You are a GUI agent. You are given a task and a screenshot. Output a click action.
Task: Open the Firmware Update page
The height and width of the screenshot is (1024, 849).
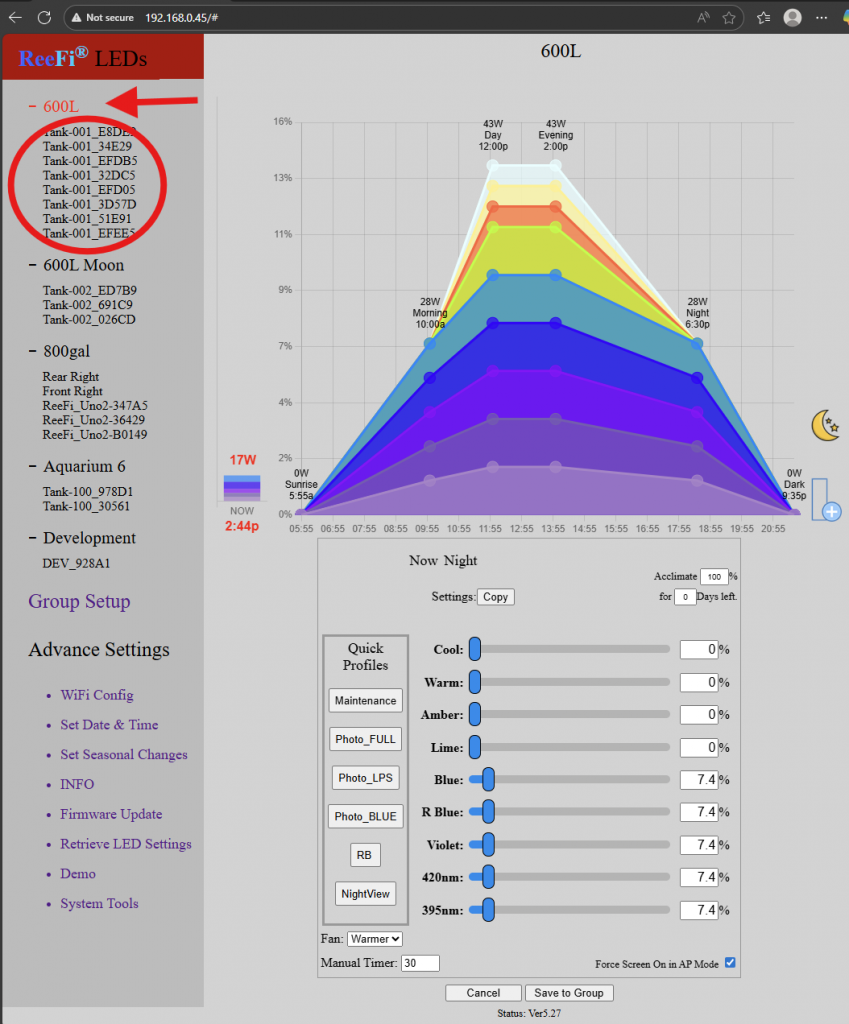point(110,814)
